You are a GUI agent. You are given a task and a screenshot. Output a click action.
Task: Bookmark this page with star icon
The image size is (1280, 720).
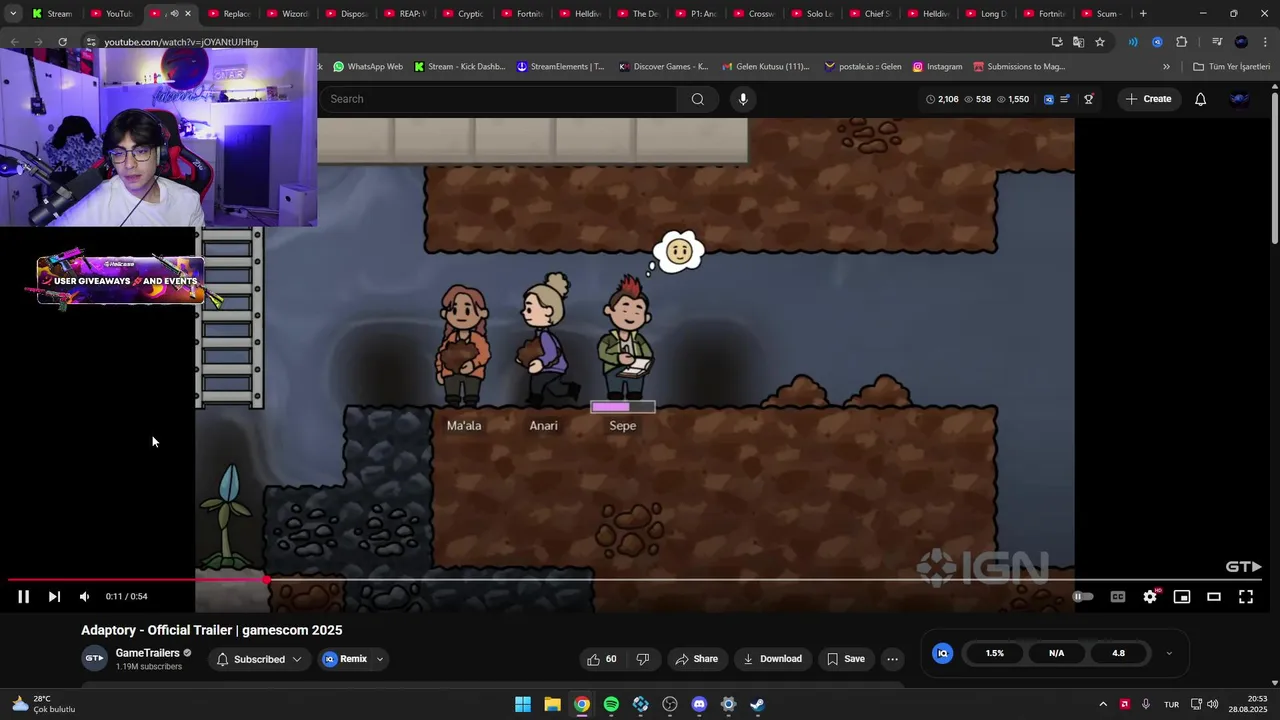click(x=1100, y=42)
